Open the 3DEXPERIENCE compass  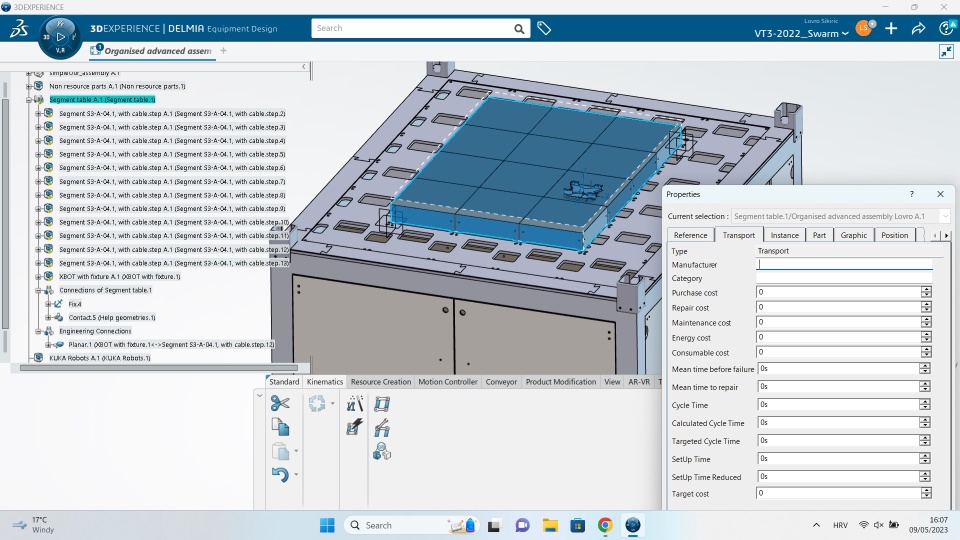point(59,37)
